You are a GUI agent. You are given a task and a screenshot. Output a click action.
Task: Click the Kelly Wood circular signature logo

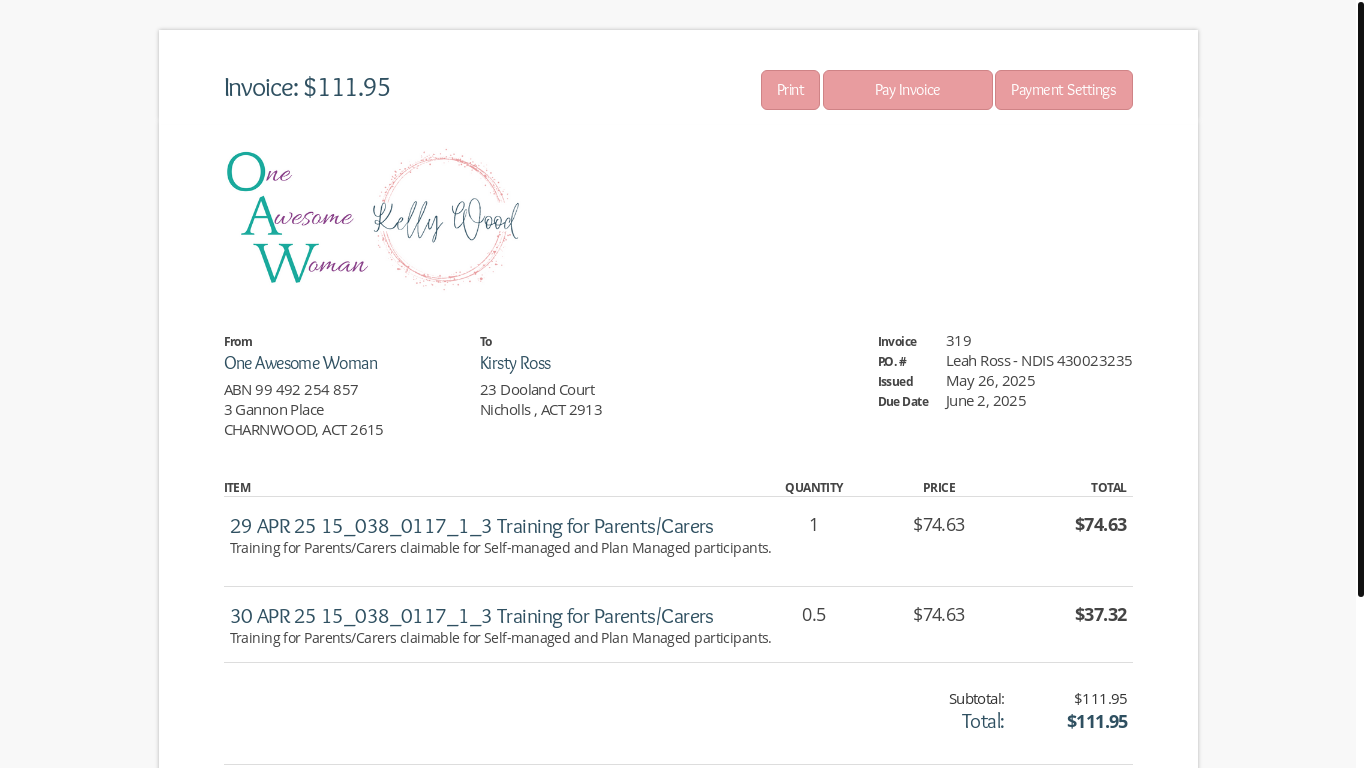coord(446,219)
